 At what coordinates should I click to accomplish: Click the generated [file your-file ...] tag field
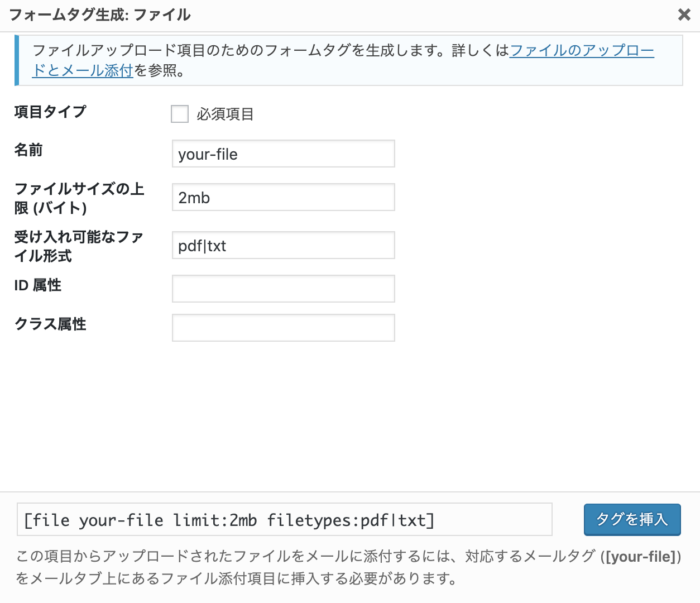284,520
